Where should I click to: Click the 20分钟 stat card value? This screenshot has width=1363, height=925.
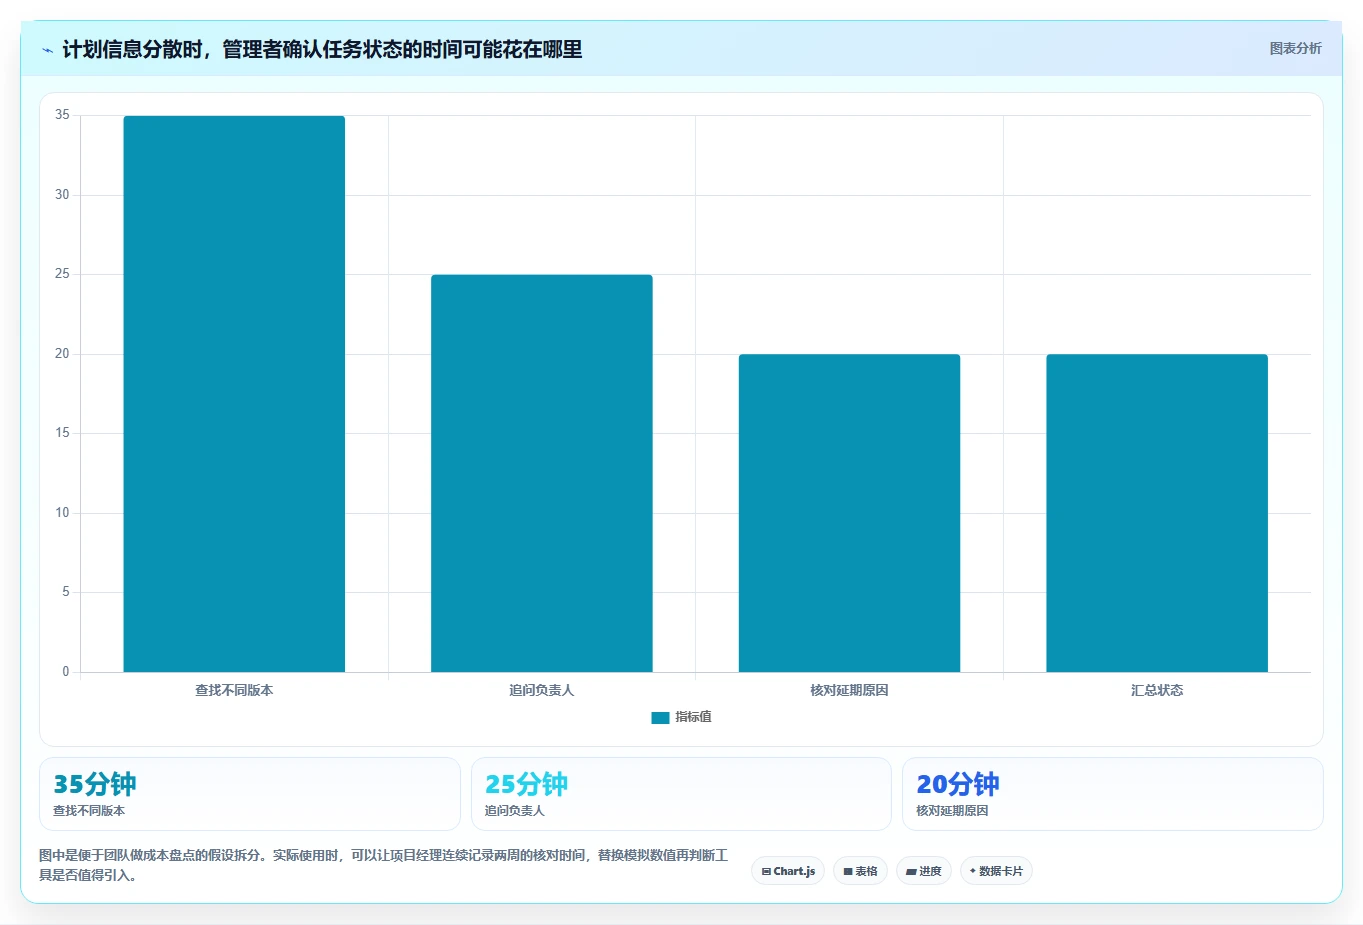point(958,784)
